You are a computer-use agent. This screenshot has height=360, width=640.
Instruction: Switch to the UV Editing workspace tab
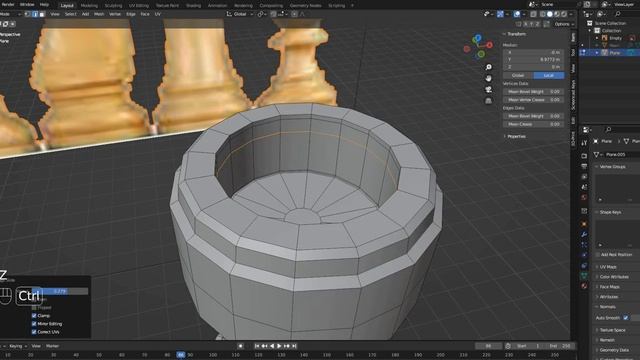click(x=139, y=6)
